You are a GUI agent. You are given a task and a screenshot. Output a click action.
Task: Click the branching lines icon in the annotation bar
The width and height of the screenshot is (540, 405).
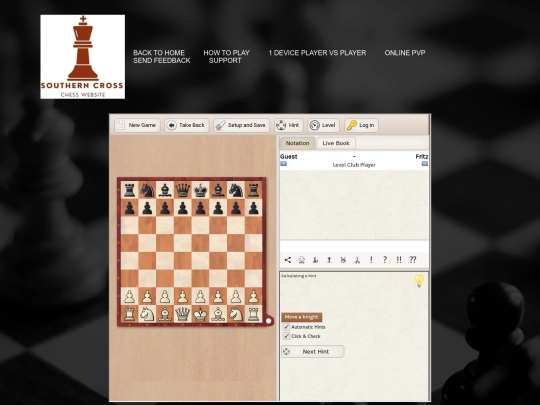pos(357,260)
